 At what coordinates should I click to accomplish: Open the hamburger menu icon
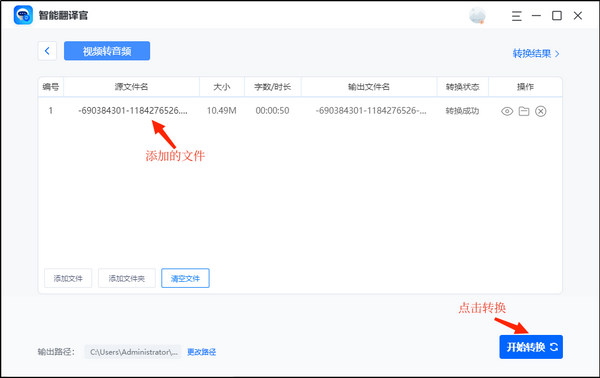(517, 16)
